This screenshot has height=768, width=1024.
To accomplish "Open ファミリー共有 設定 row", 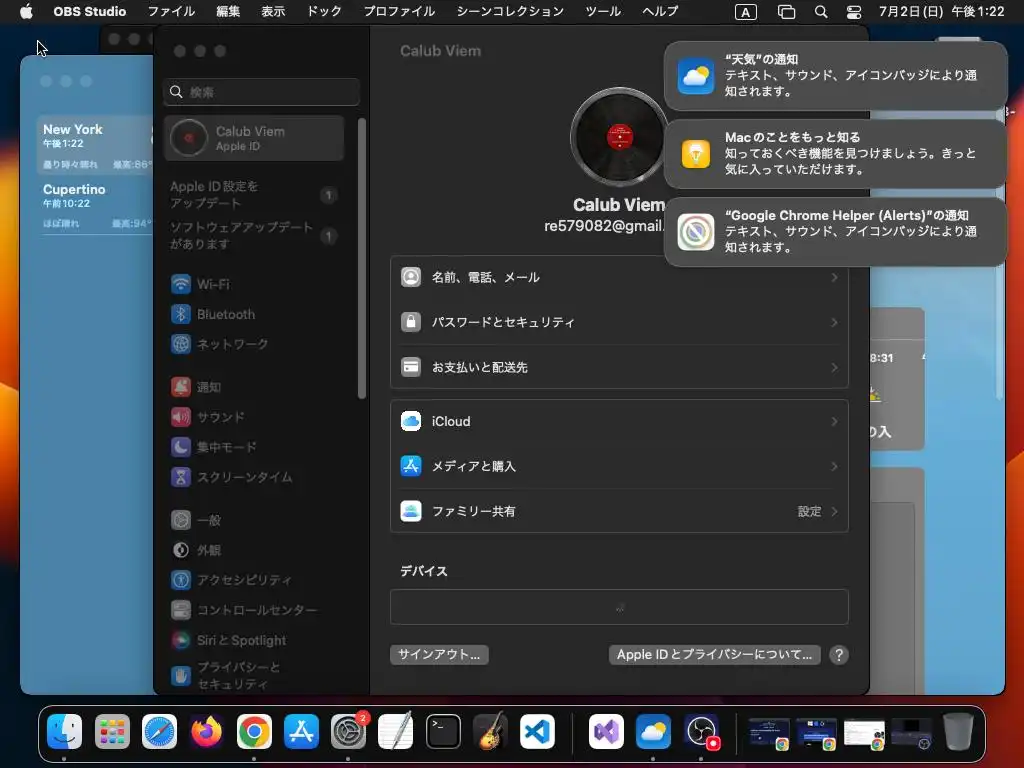I will (619, 511).
